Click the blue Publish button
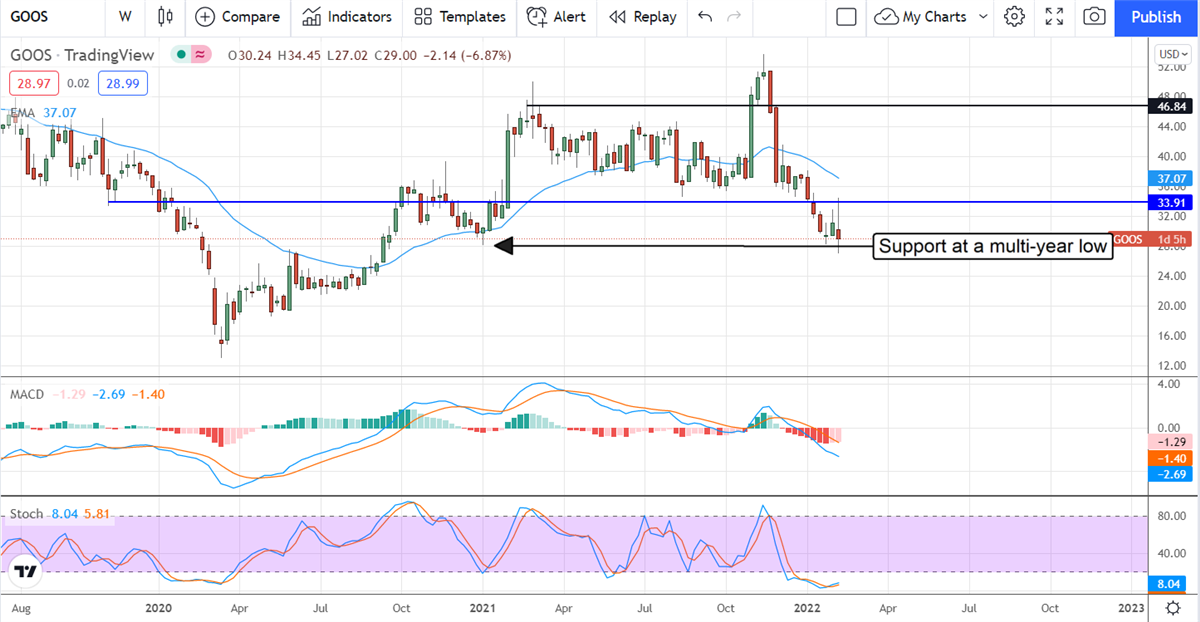Screen dimensions: 1200x622 coord(1156,17)
